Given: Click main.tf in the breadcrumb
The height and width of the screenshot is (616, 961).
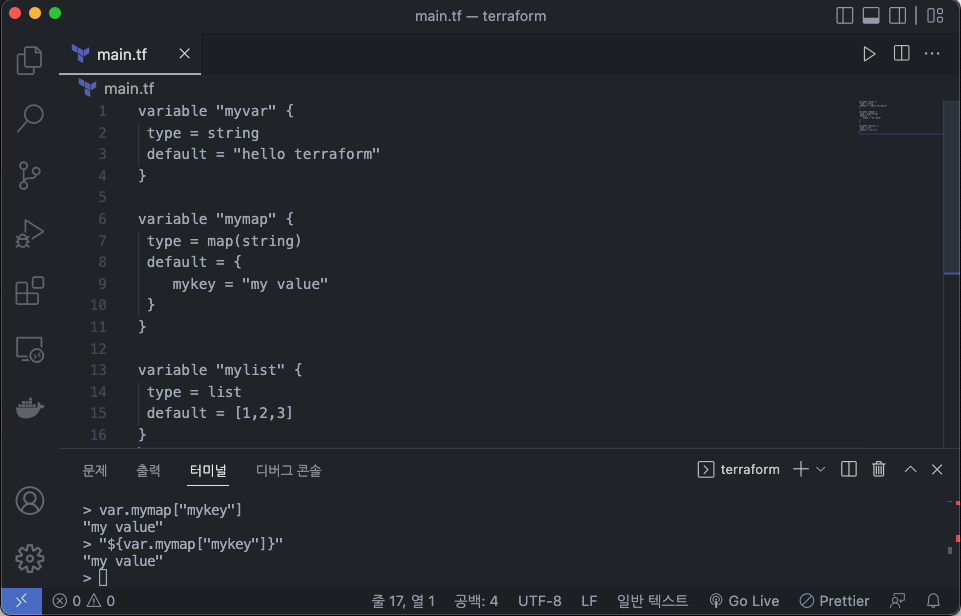Looking at the screenshot, I should tap(129, 89).
